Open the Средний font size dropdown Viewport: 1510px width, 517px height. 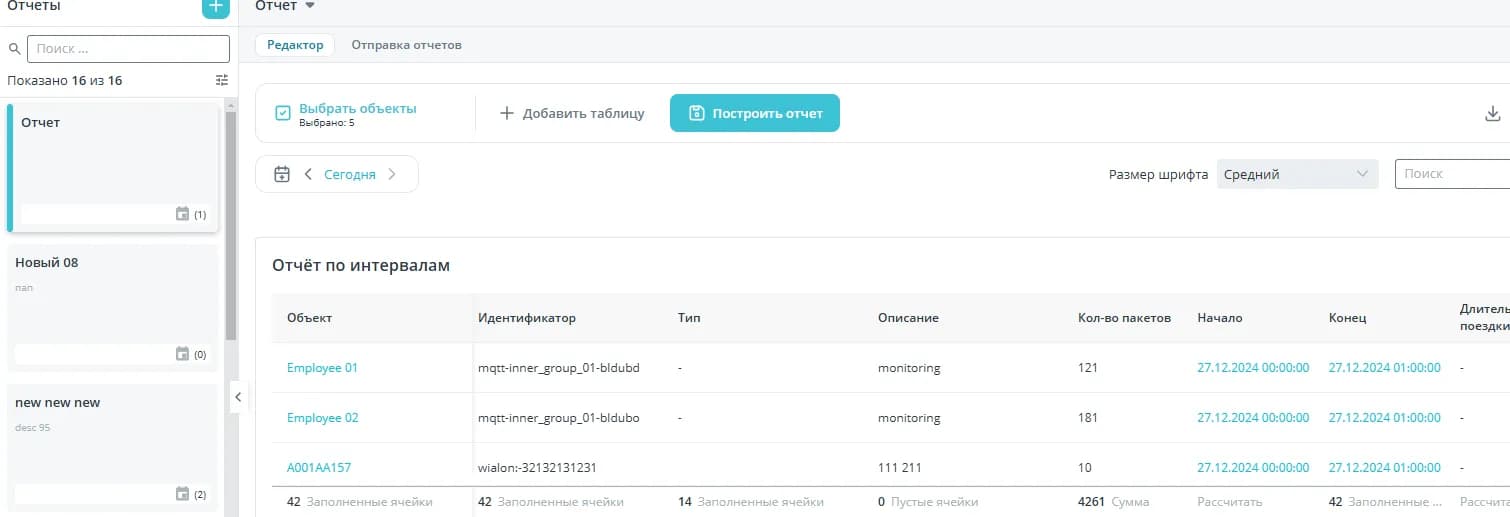pyautogui.click(x=1297, y=174)
